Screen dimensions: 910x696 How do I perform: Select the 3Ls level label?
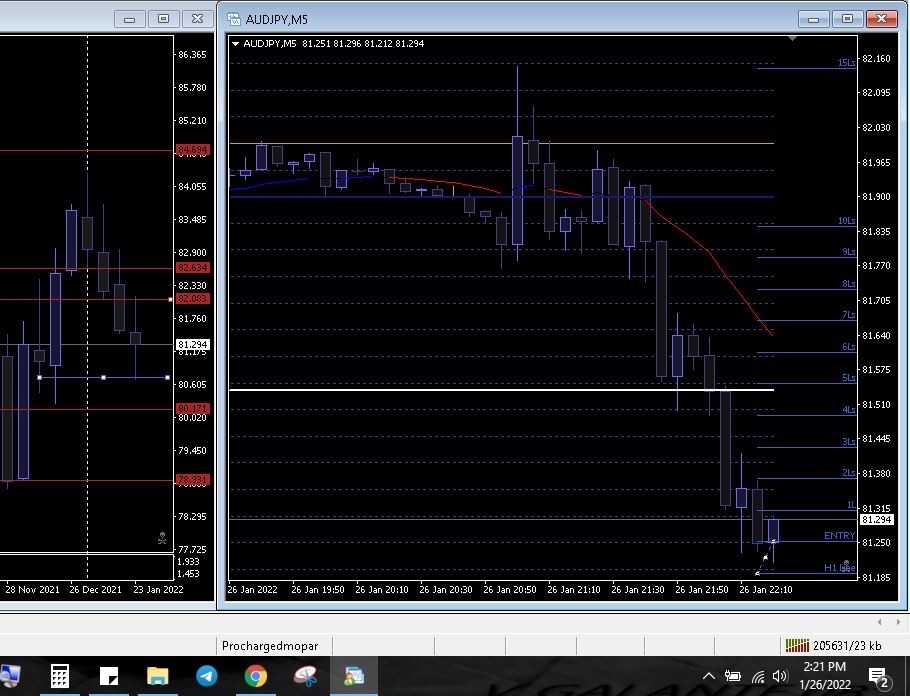pyautogui.click(x=848, y=442)
